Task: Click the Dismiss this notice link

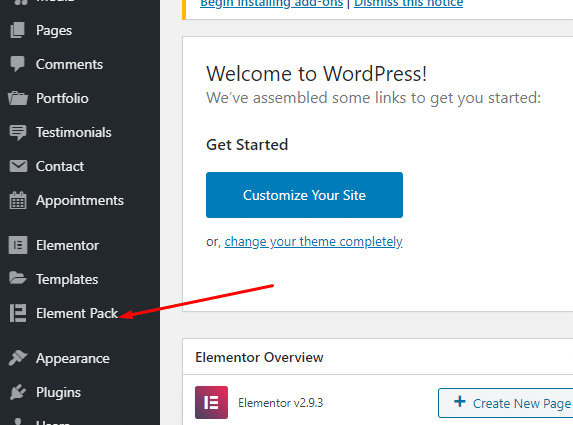Action: pos(408,4)
